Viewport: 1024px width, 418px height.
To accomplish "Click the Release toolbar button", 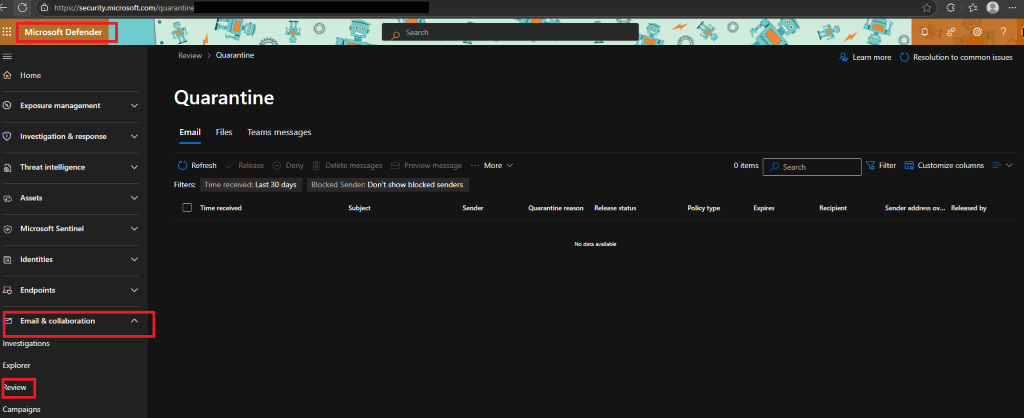I will tap(245, 166).
